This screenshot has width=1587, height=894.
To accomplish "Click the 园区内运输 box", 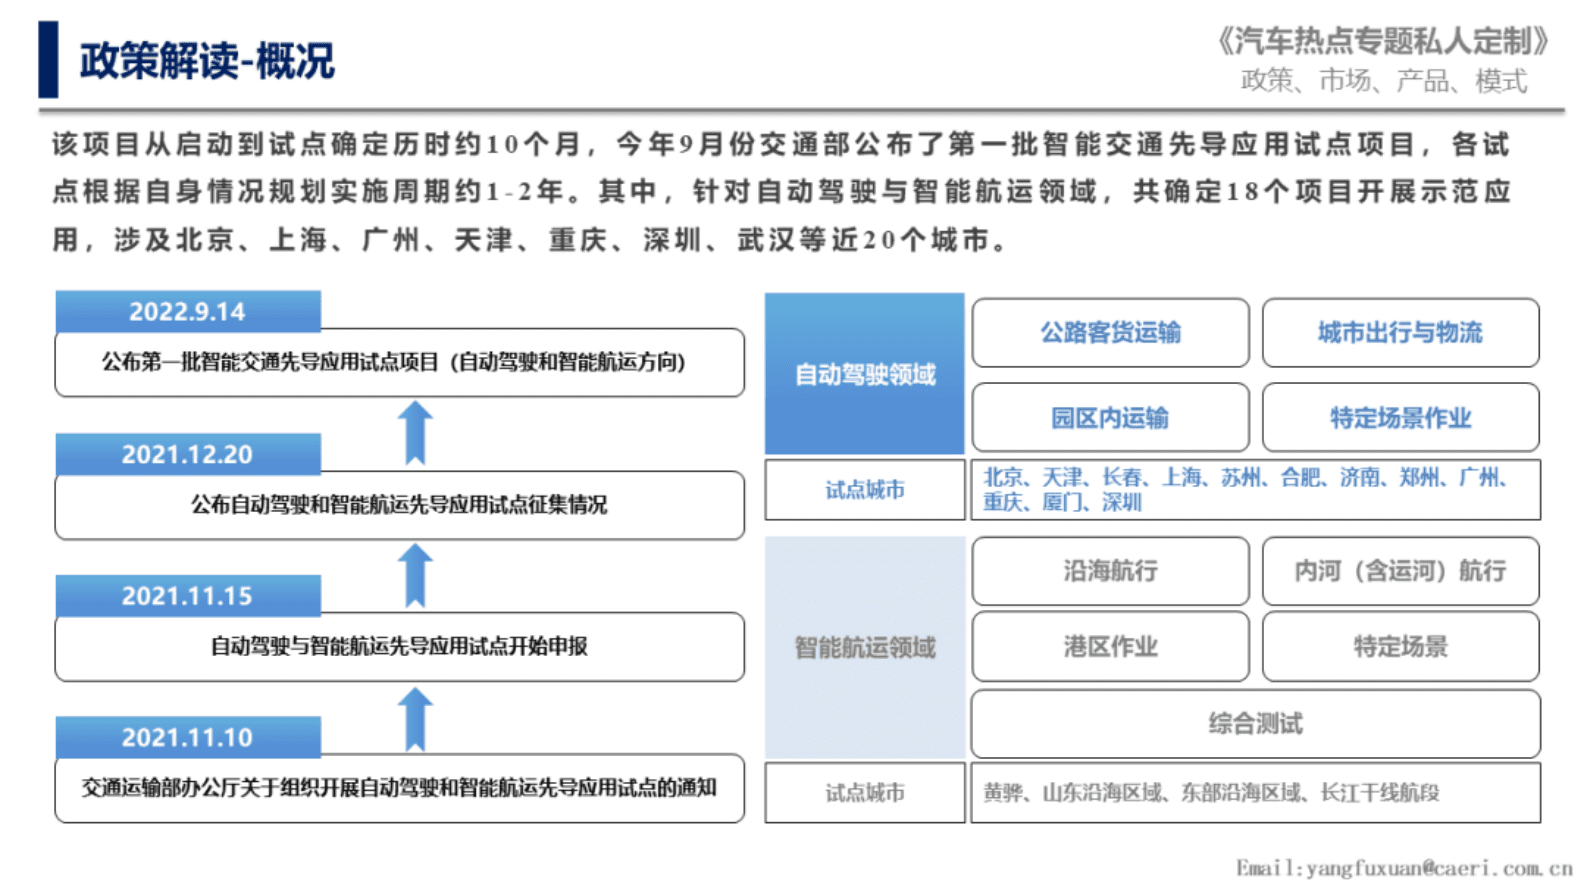I will pyautogui.click(x=1110, y=417).
